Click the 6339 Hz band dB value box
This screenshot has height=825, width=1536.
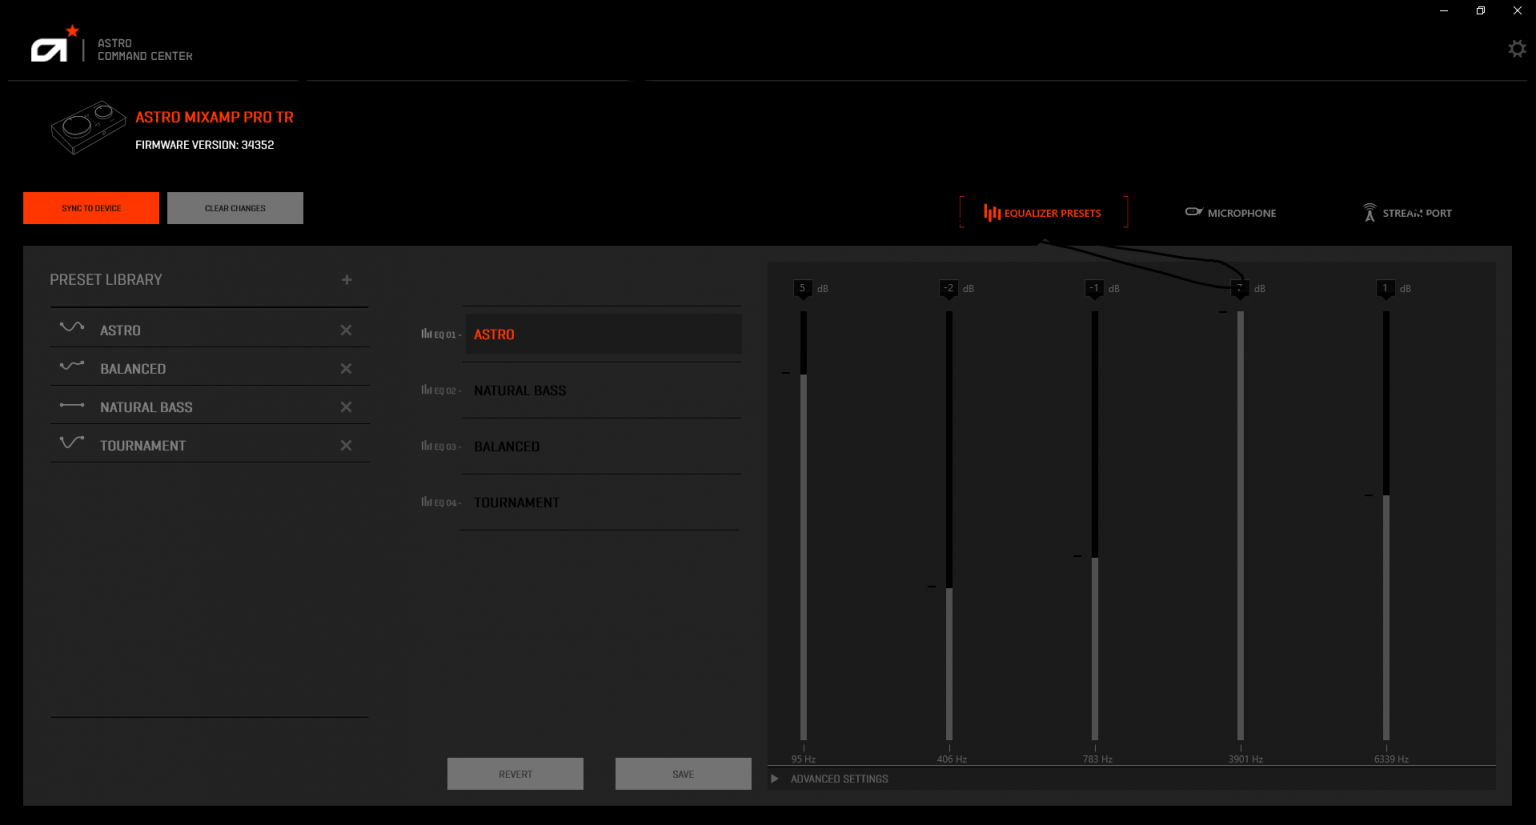pos(1385,288)
